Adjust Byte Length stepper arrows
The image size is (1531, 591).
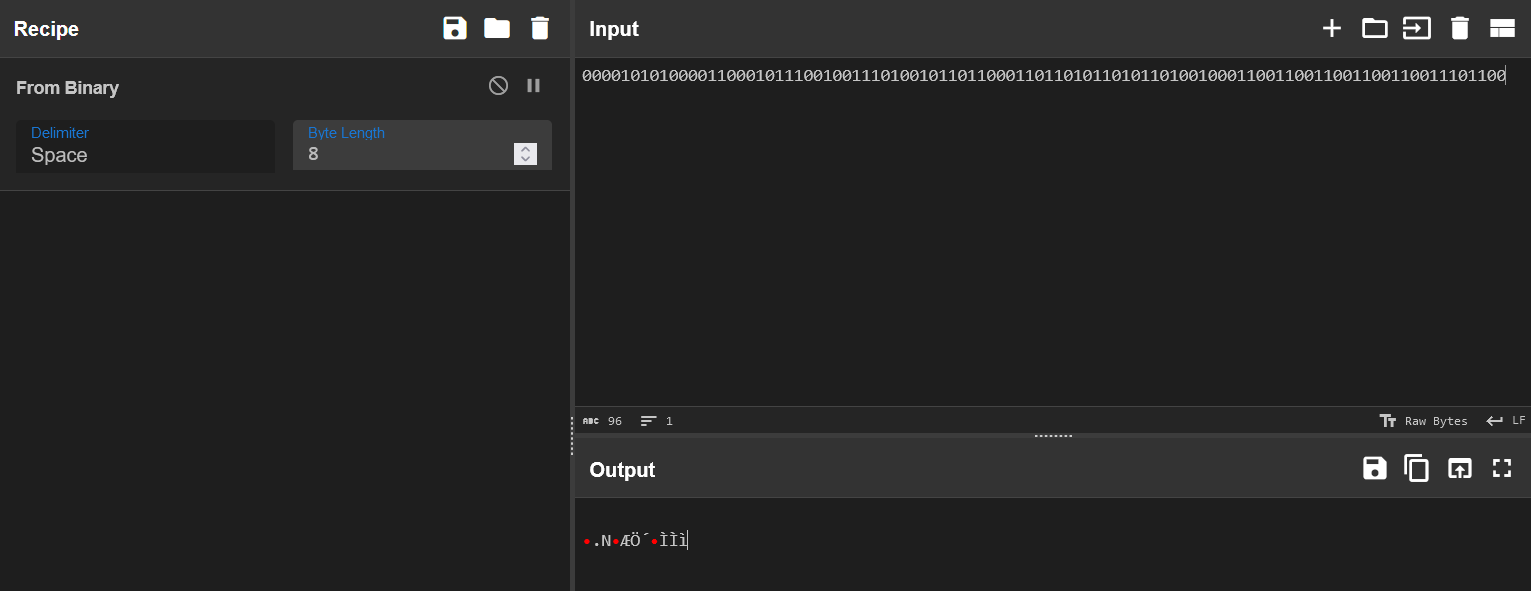click(525, 154)
